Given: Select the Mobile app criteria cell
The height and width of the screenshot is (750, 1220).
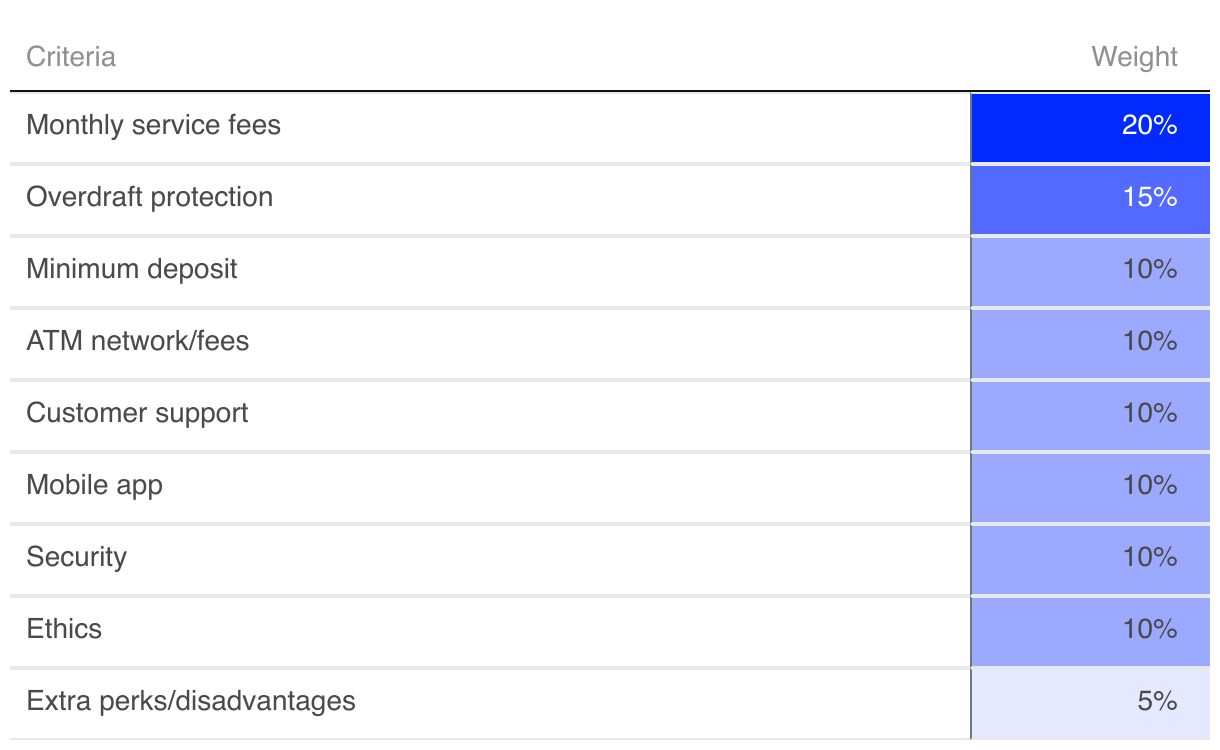Looking at the screenshot, I should 95,486.
